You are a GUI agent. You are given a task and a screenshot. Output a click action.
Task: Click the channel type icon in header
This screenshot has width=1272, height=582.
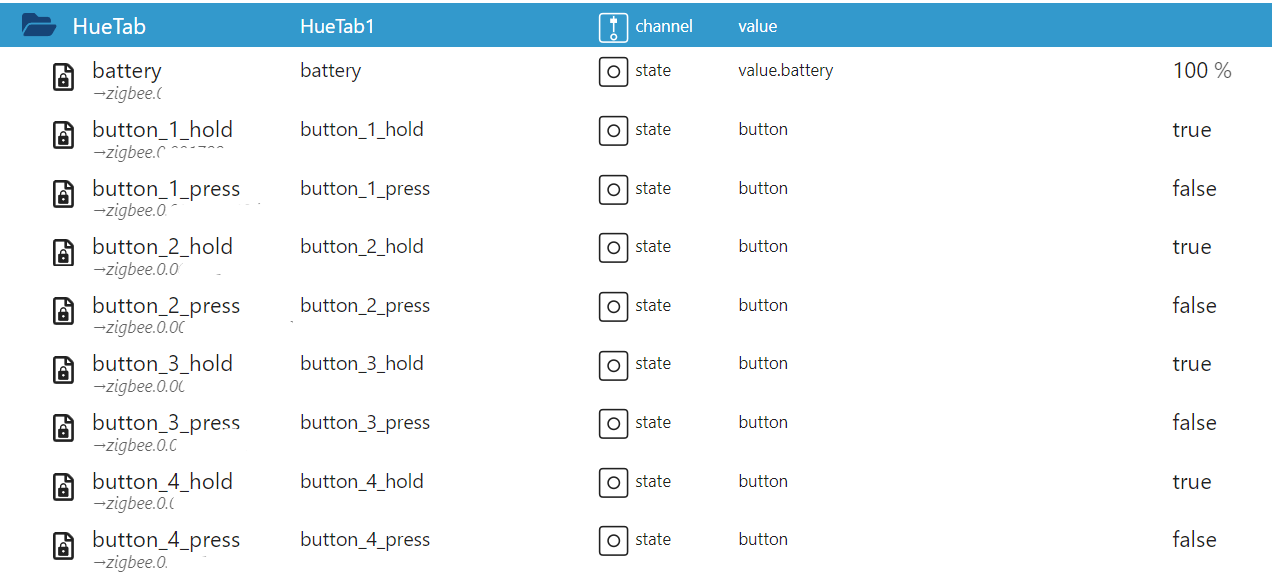point(613,27)
